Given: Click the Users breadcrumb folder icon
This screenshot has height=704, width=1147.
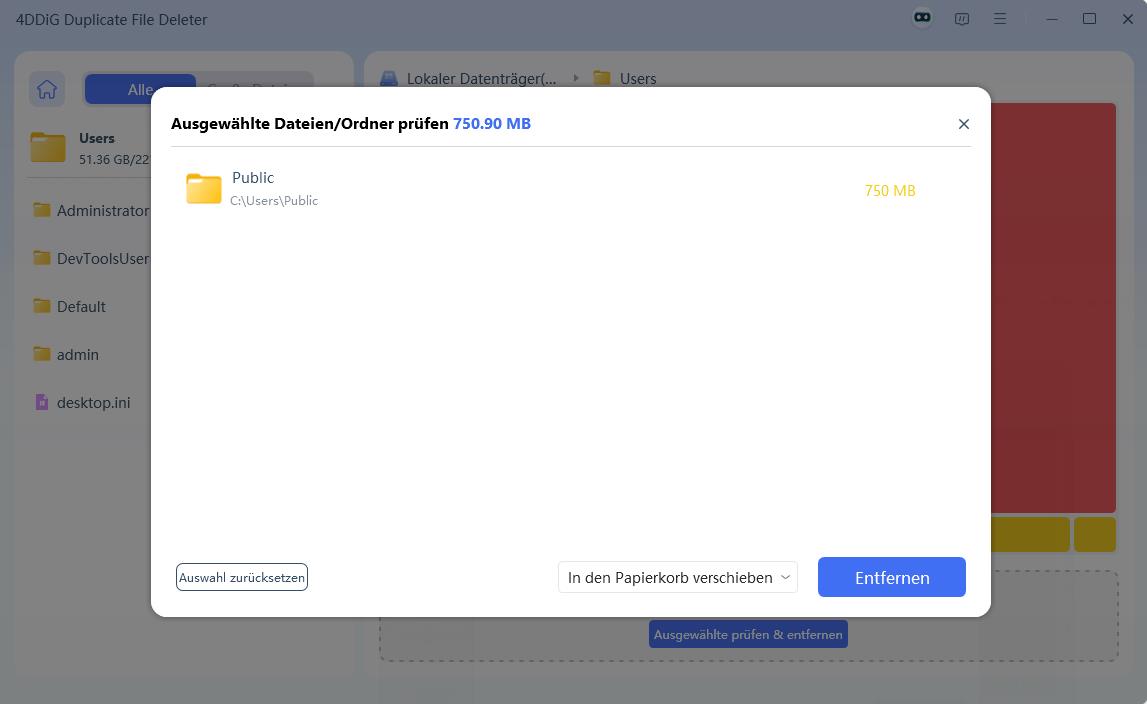Looking at the screenshot, I should point(602,78).
